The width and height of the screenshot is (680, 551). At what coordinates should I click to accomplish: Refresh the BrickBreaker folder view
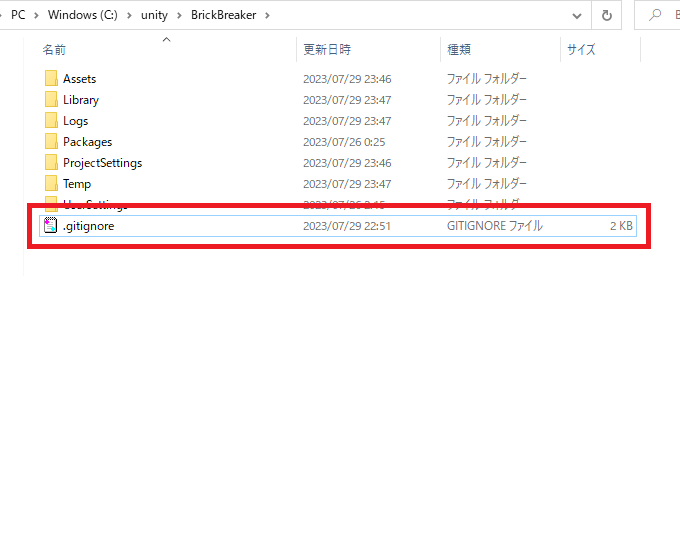point(607,16)
